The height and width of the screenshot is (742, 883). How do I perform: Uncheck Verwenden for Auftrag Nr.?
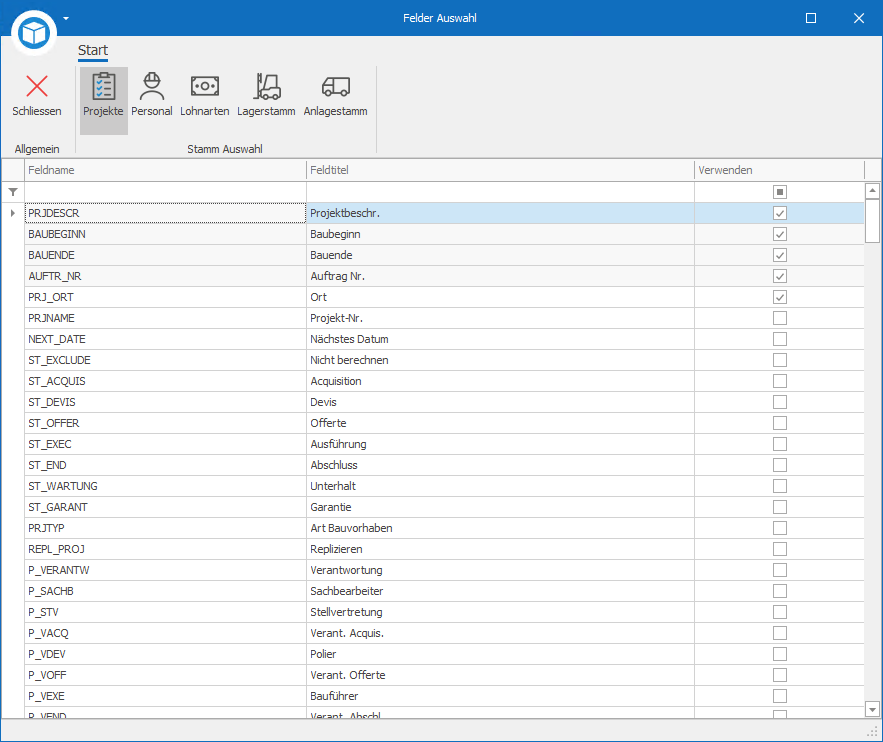coord(780,276)
